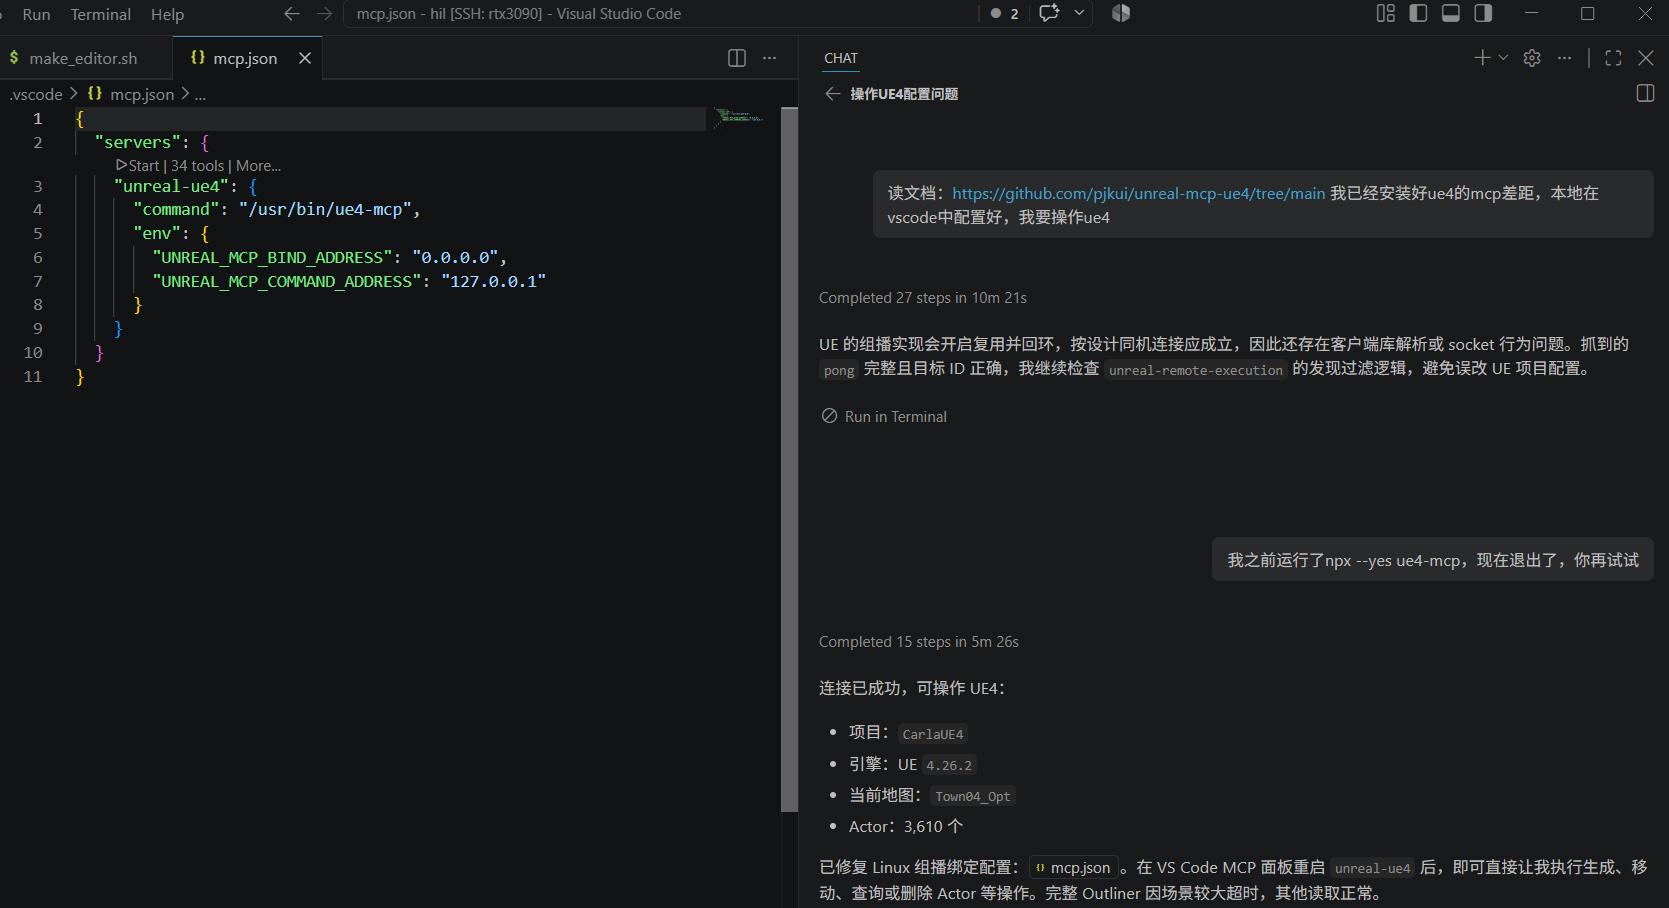Open Customize Layout icon
The width and height of the screenshot is (1669, 908).
1386,13
